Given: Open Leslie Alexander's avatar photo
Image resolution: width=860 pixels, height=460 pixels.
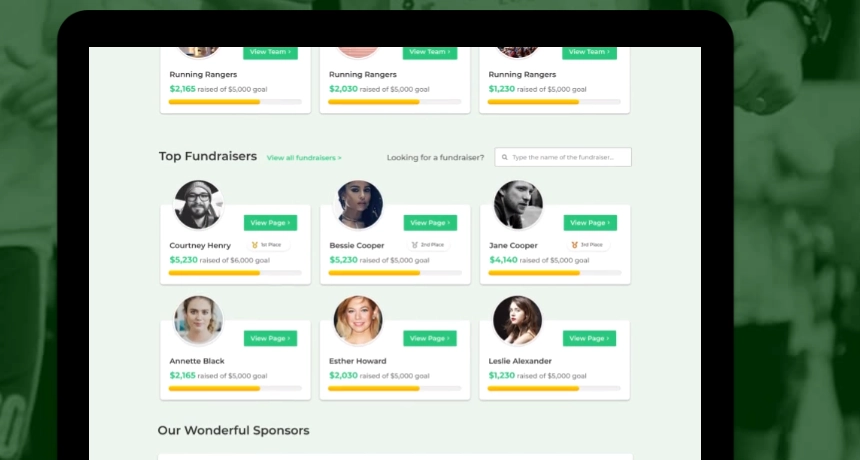Looking at the screenshot, I should tap(517, 320).
